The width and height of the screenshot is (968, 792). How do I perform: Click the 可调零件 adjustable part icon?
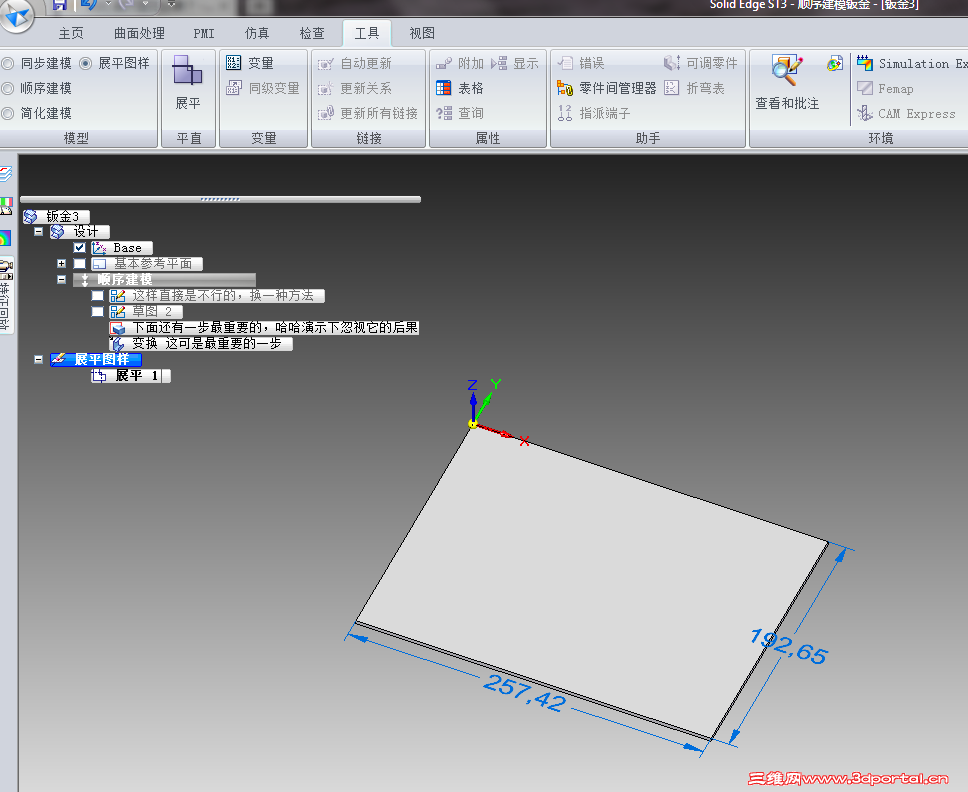(x=672, y=63)
